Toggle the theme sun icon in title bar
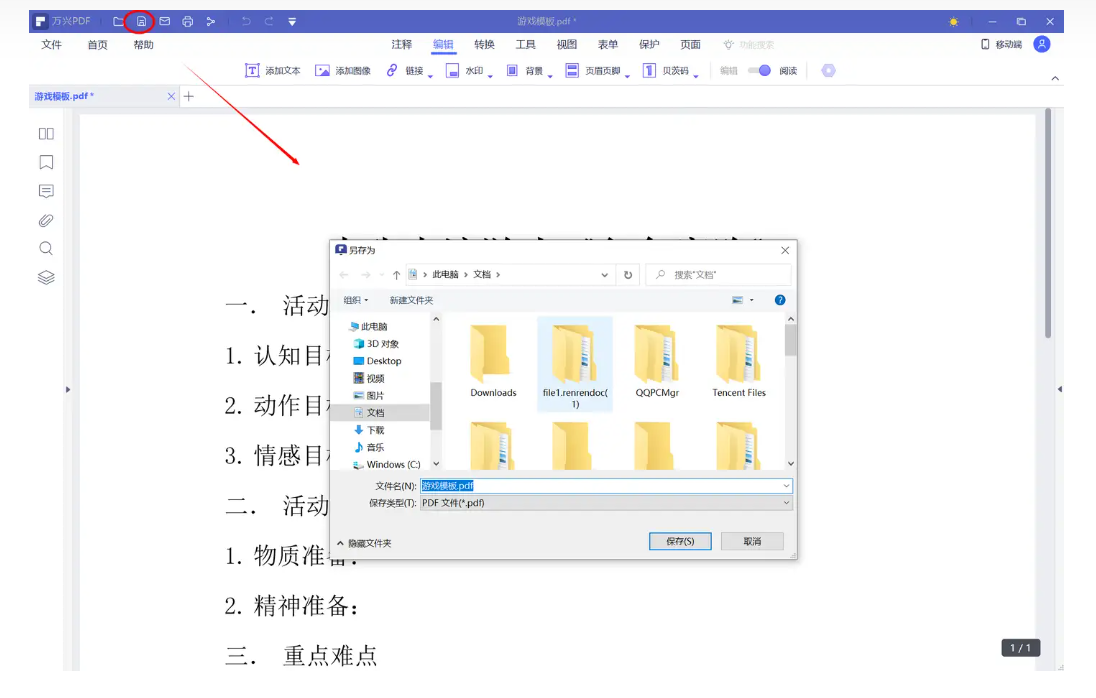The width and height of the screenshot is (1096, 698). [x=953, y=21]
